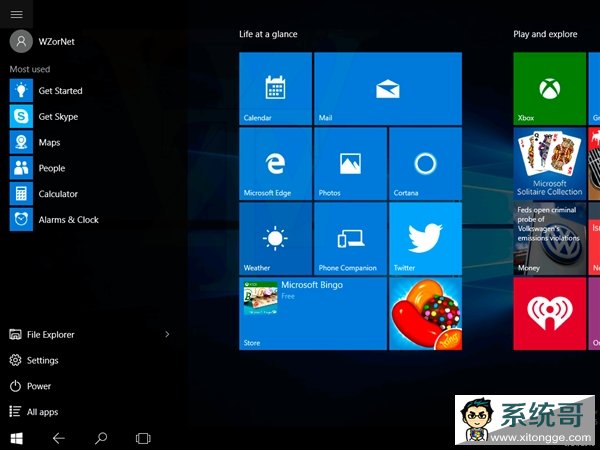Open the Money news tile
This screenshot has height=450, width=600.
(x=549, y=239)
